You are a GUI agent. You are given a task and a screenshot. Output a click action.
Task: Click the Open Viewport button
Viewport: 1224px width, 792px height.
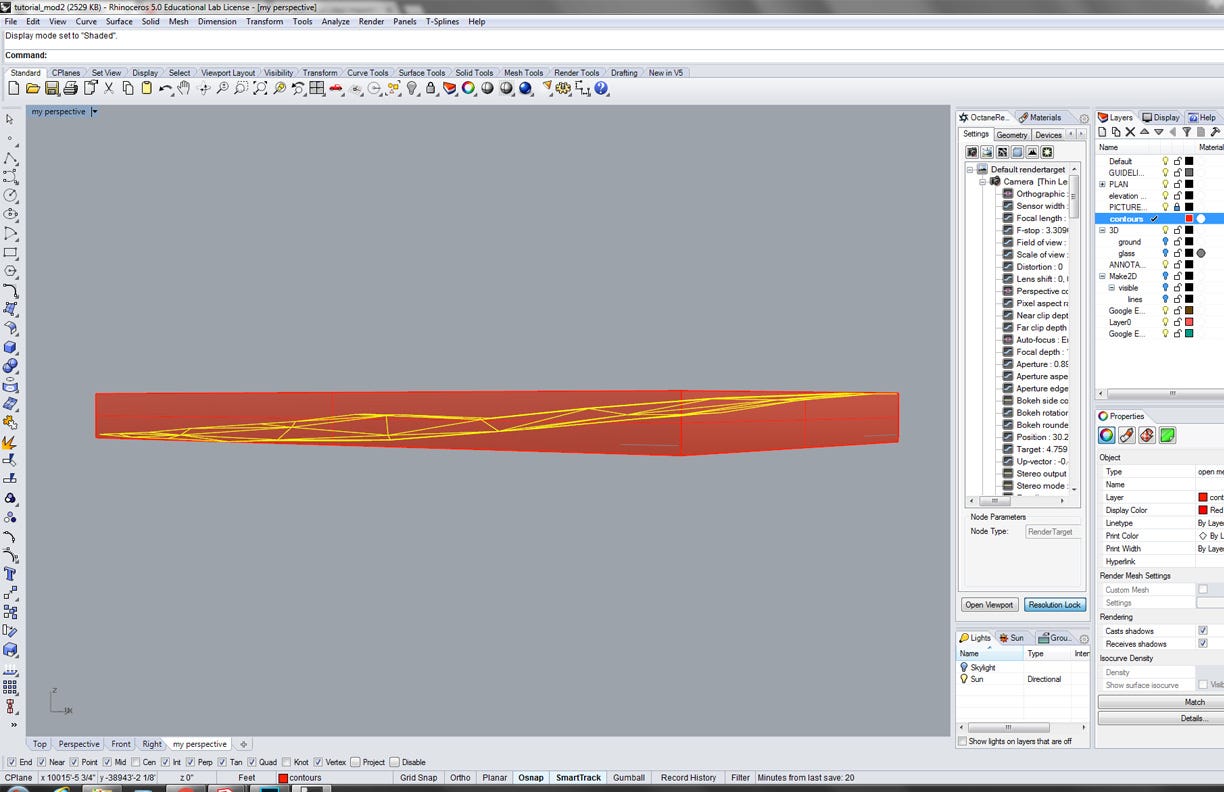tap(989, 605)
